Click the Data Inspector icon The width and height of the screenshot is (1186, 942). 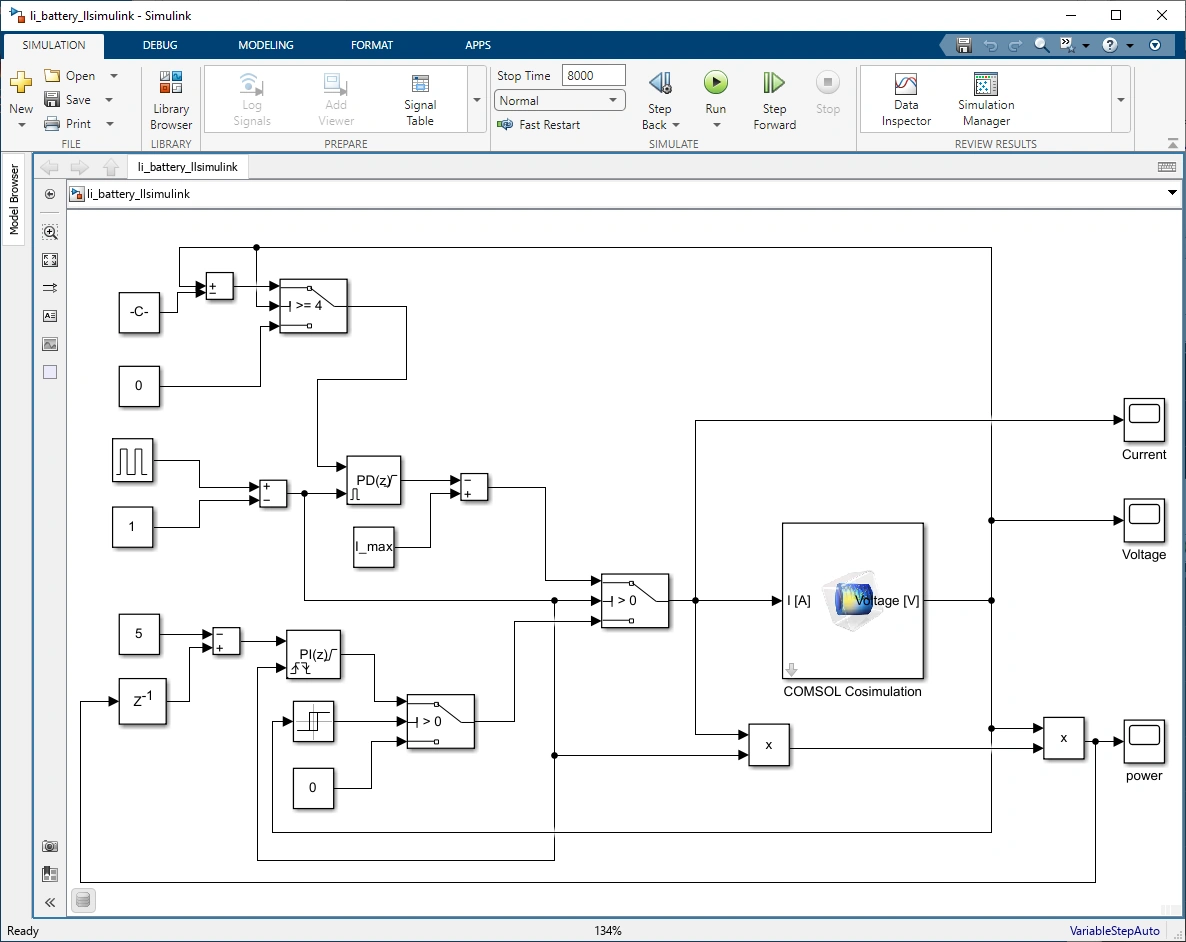point(906,99)
